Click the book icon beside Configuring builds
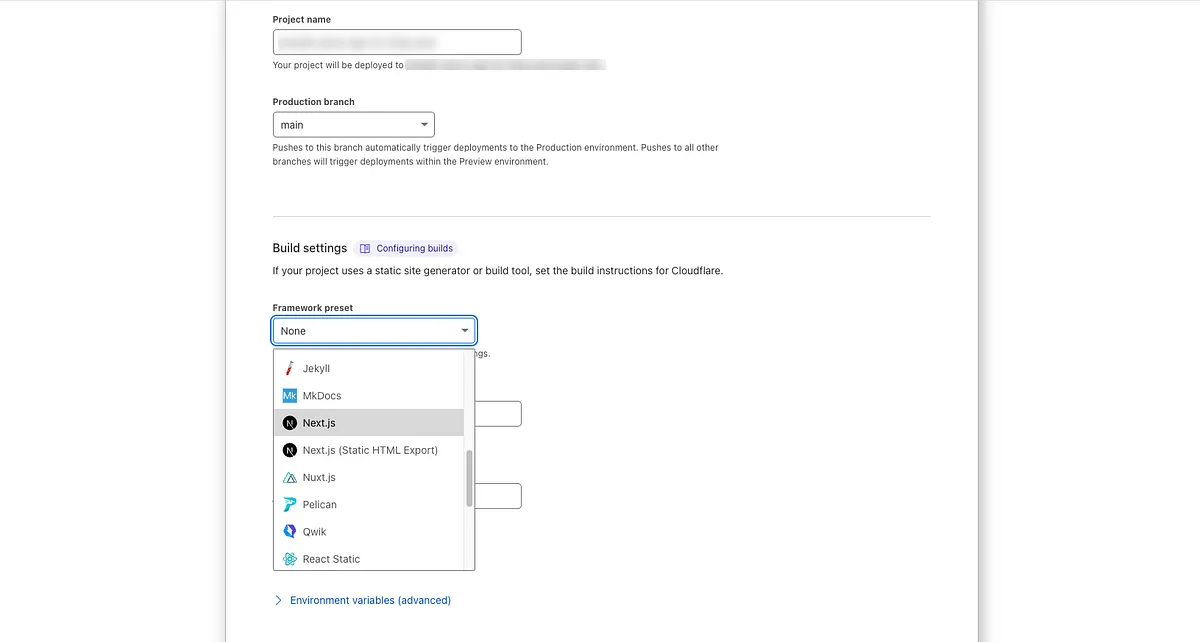The image size is (1200, 642). (367, 248)
